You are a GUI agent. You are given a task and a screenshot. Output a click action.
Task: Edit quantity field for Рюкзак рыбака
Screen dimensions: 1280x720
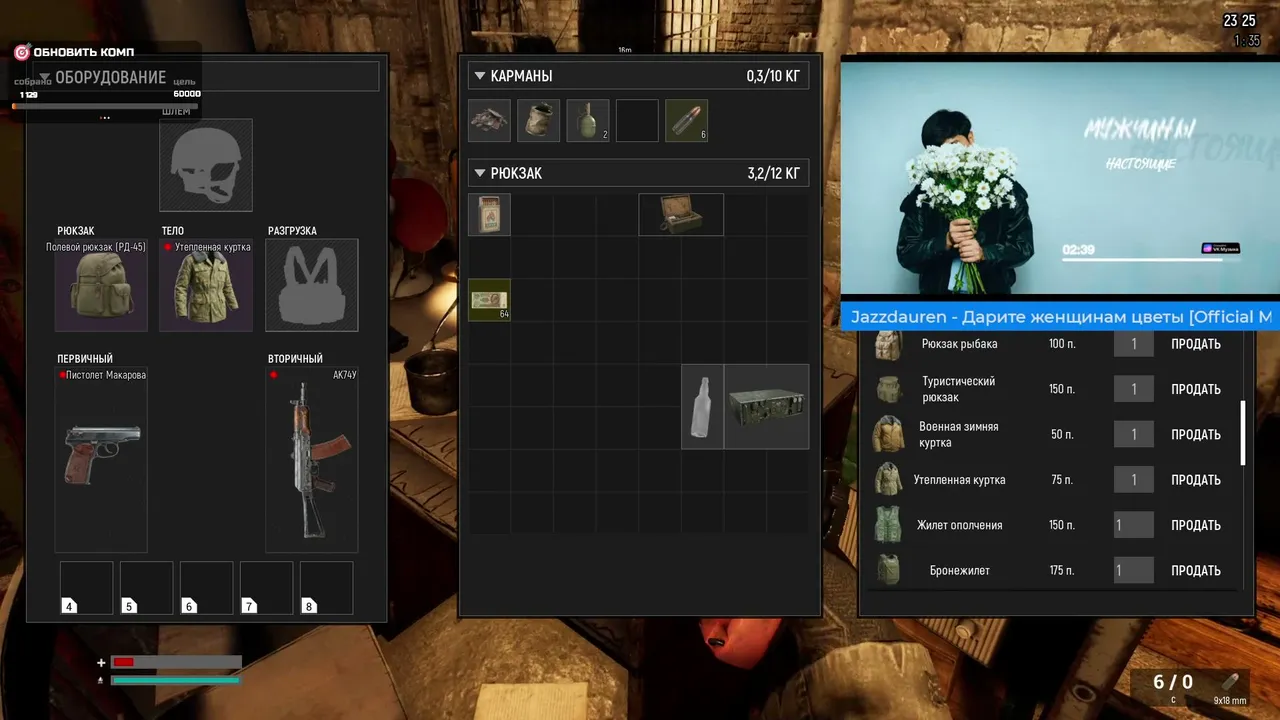click(x=1133, y=344)
